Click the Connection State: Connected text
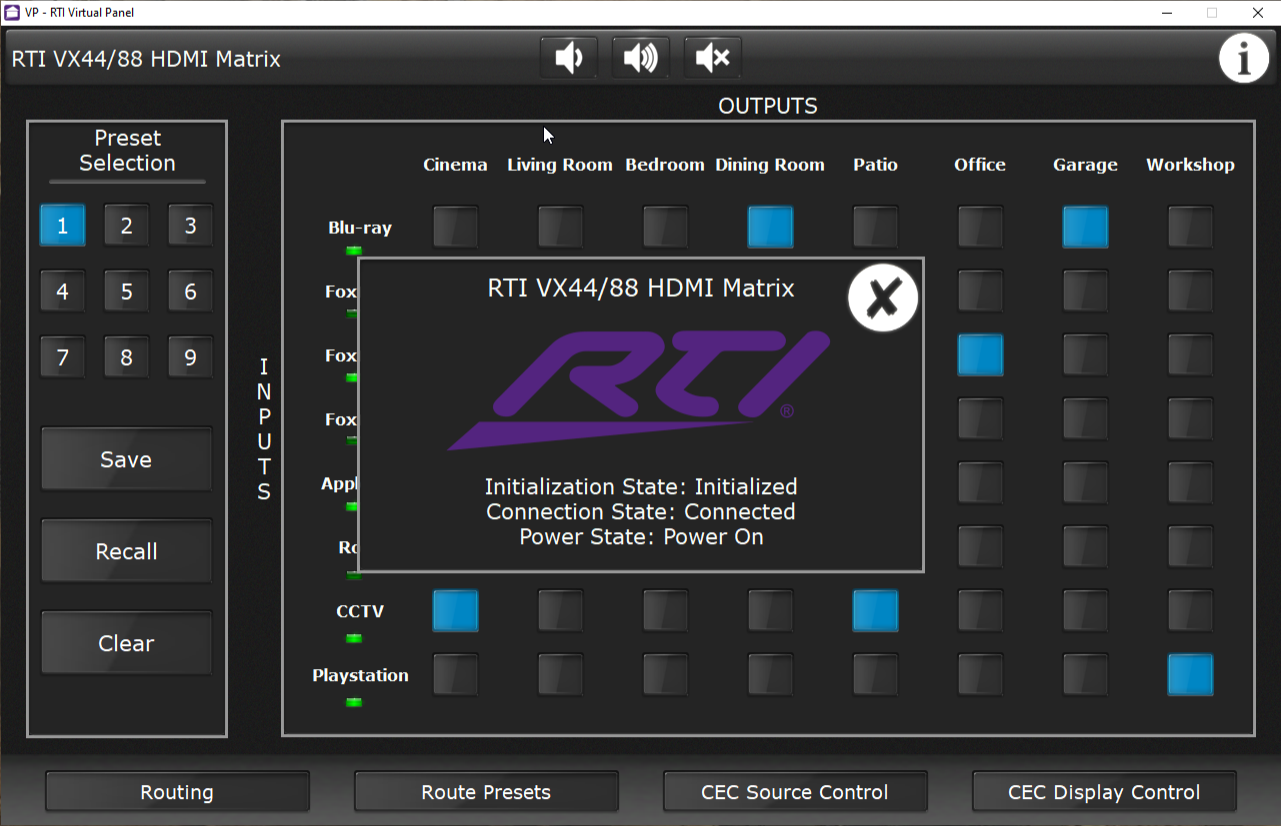1281x826 pixels. [641, 512]
